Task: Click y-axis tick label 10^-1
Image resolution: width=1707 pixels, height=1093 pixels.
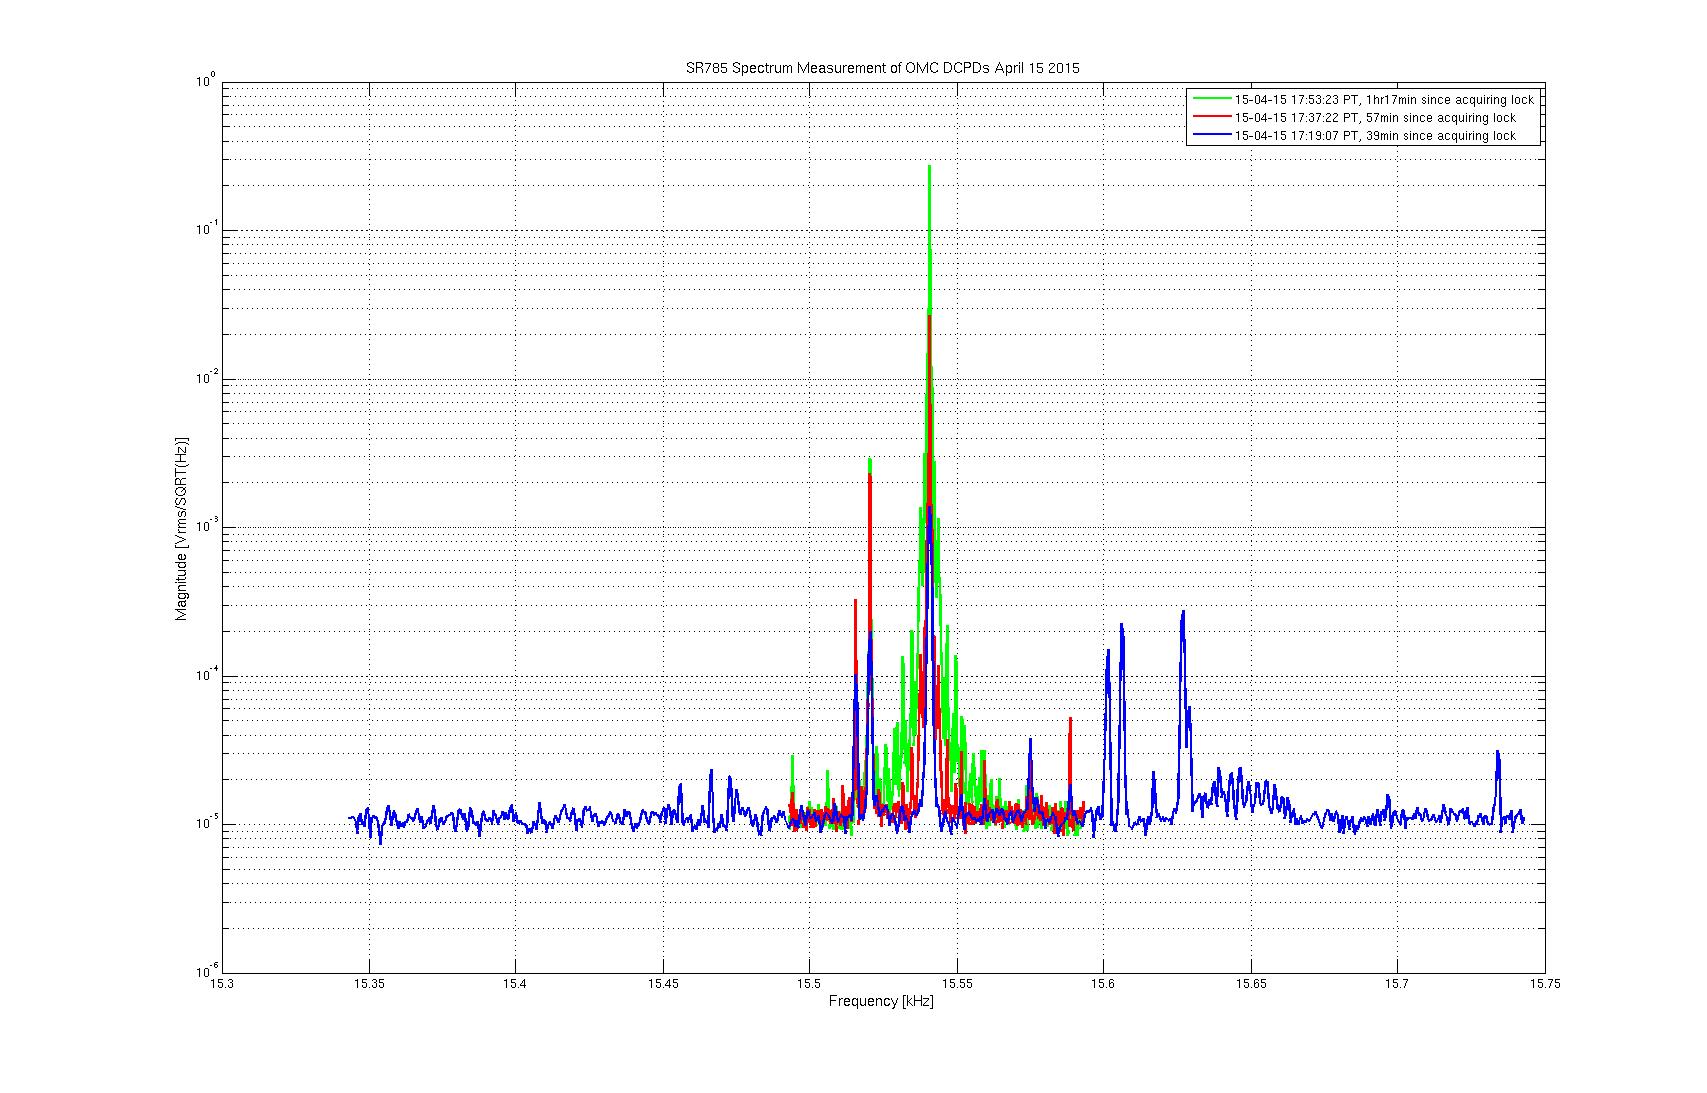Action: [x=205, y=229]
